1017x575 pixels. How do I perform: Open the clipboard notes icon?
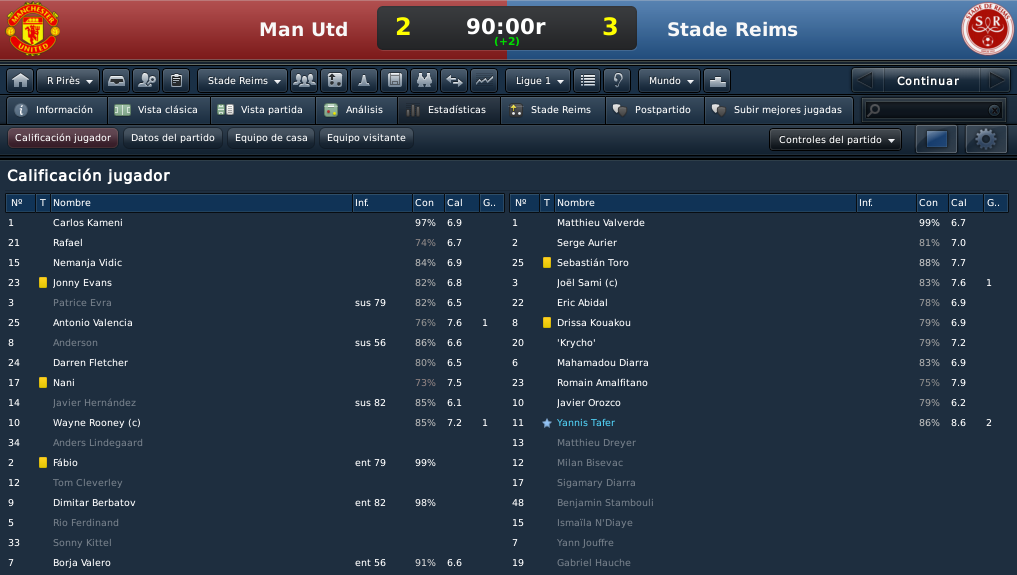pos(176,80)
